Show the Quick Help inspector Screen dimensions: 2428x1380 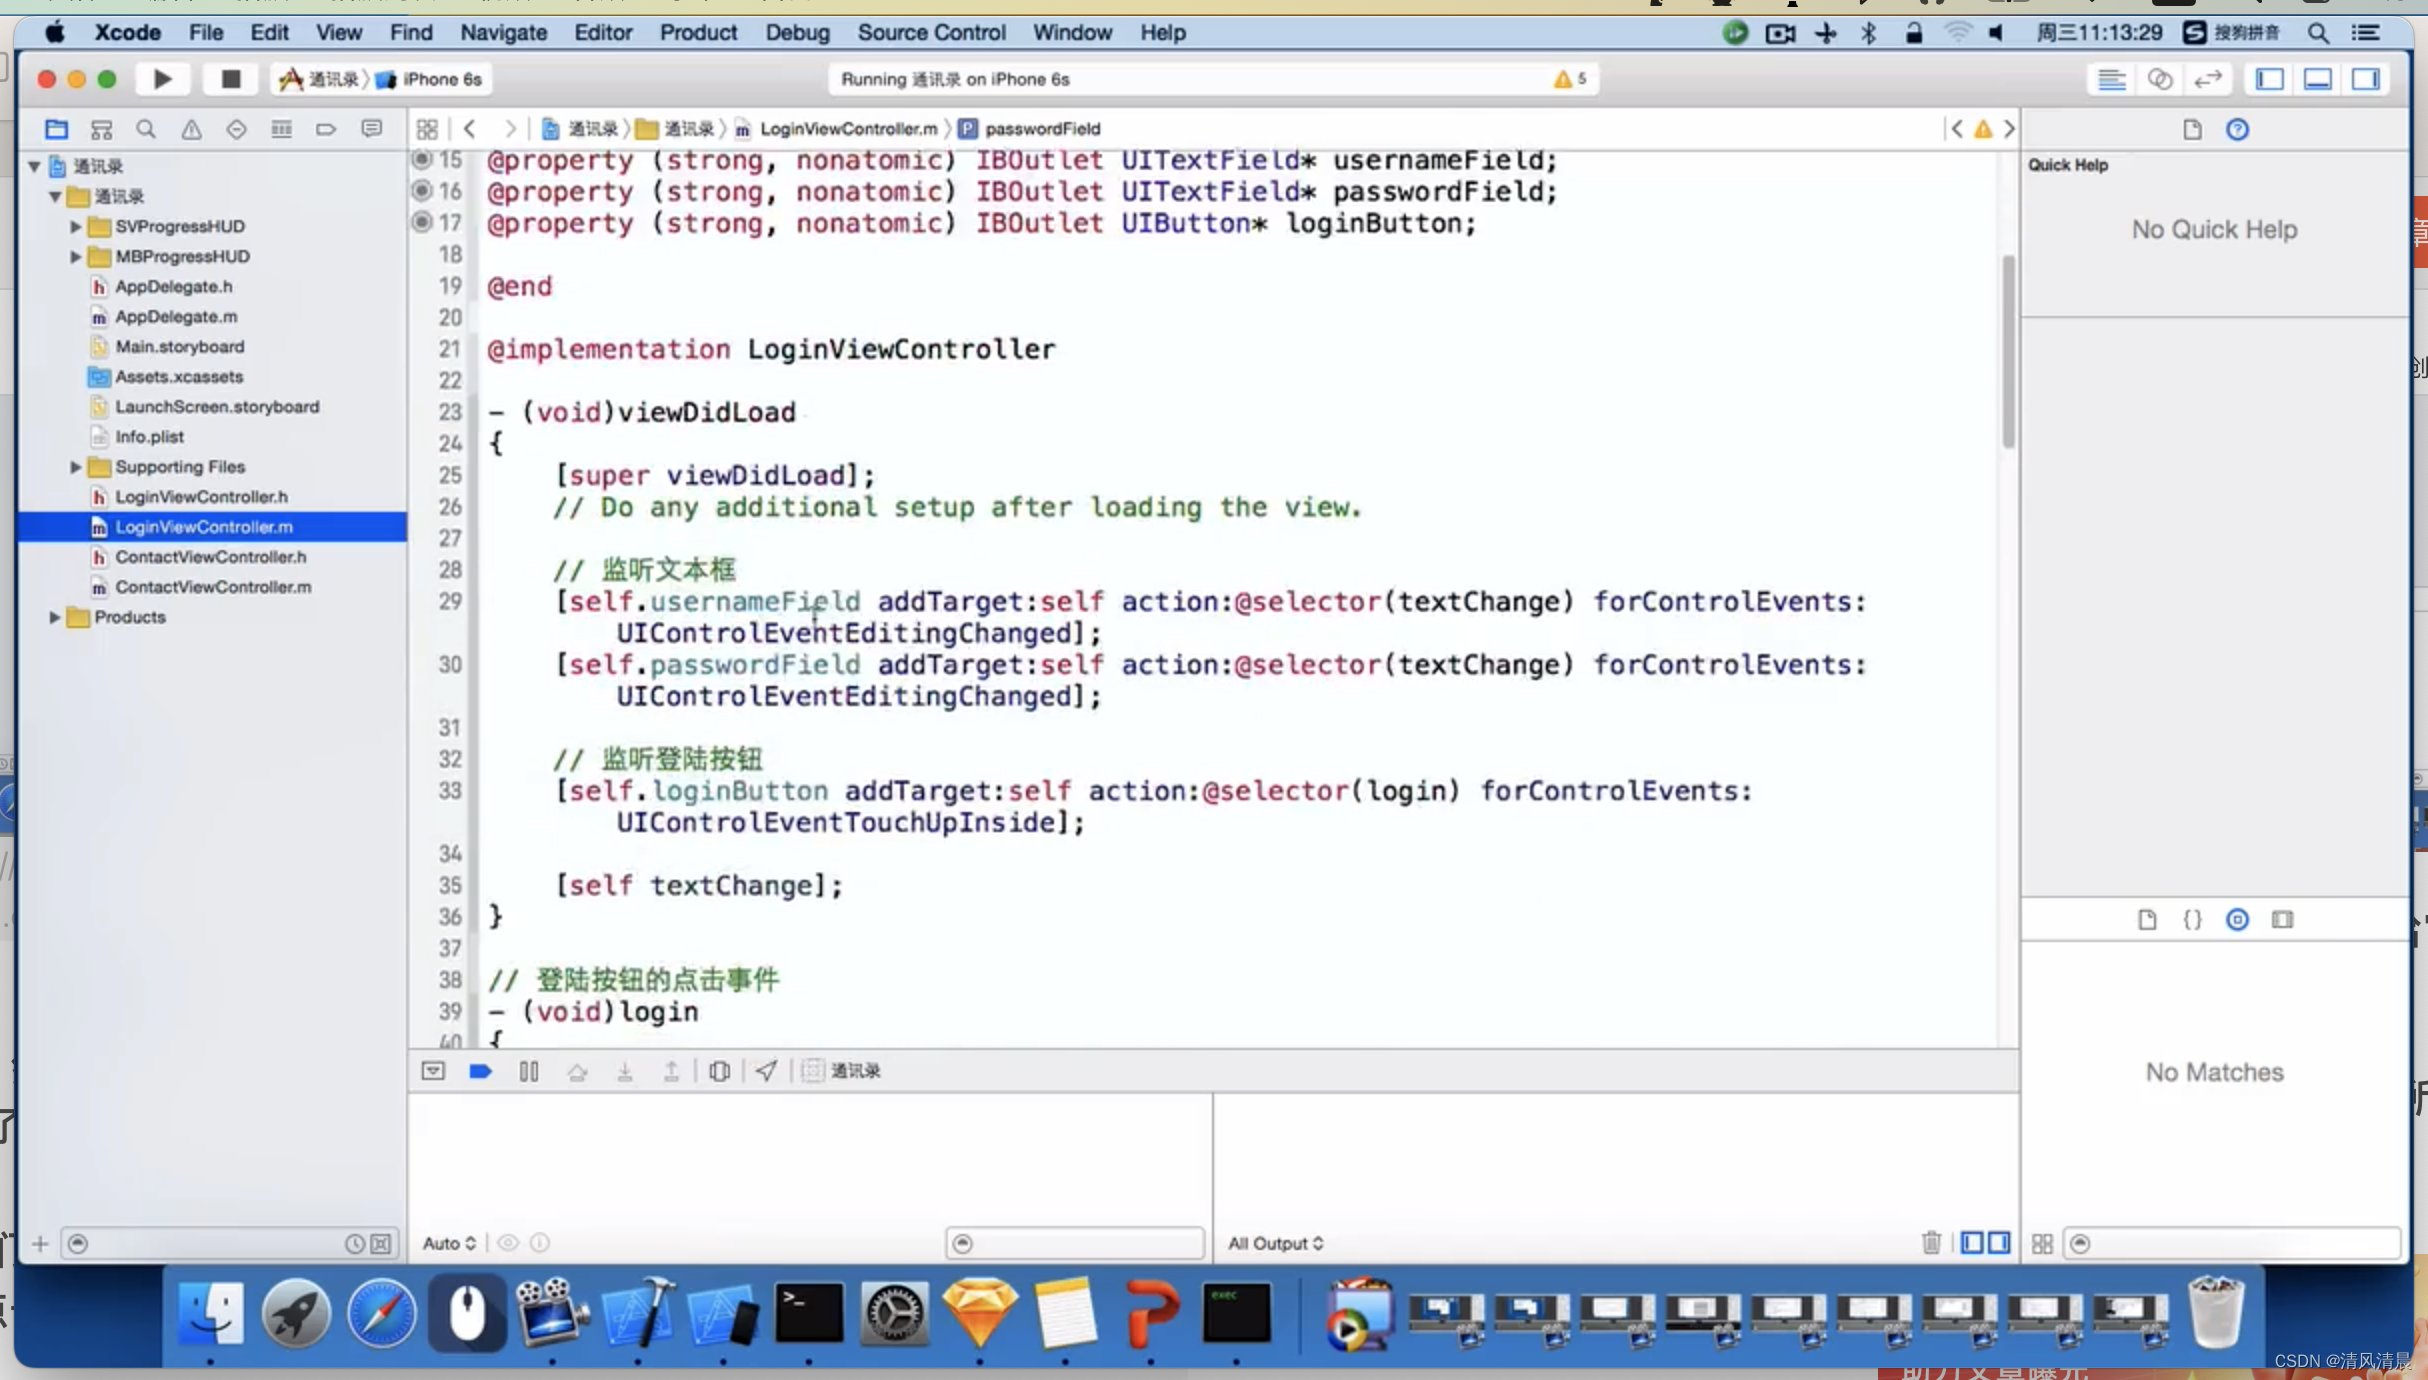[x=2238, y=129]
